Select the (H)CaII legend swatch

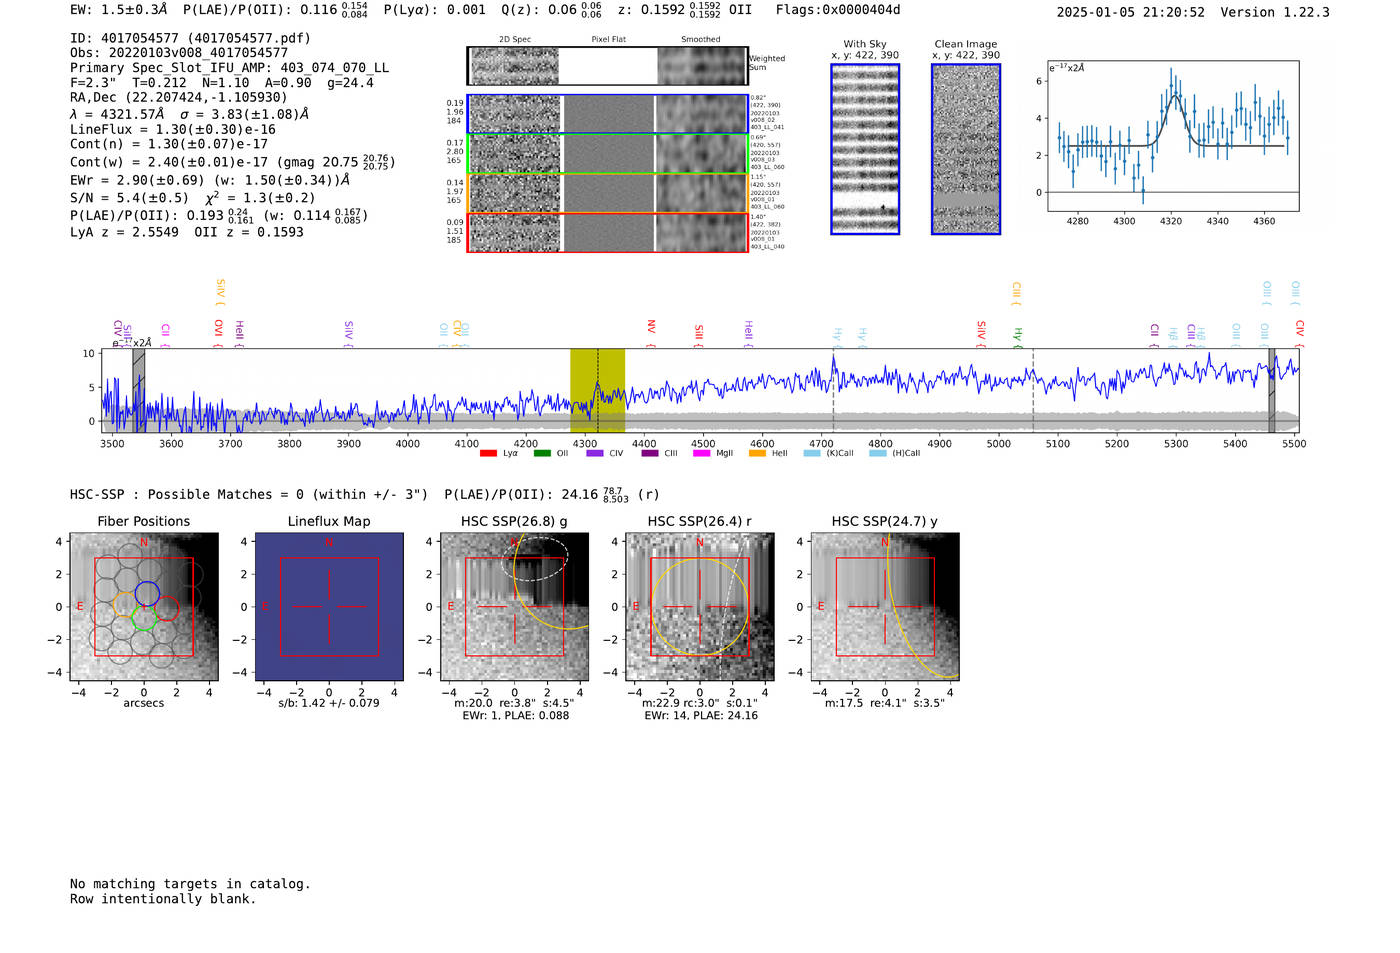click(878, 453)
